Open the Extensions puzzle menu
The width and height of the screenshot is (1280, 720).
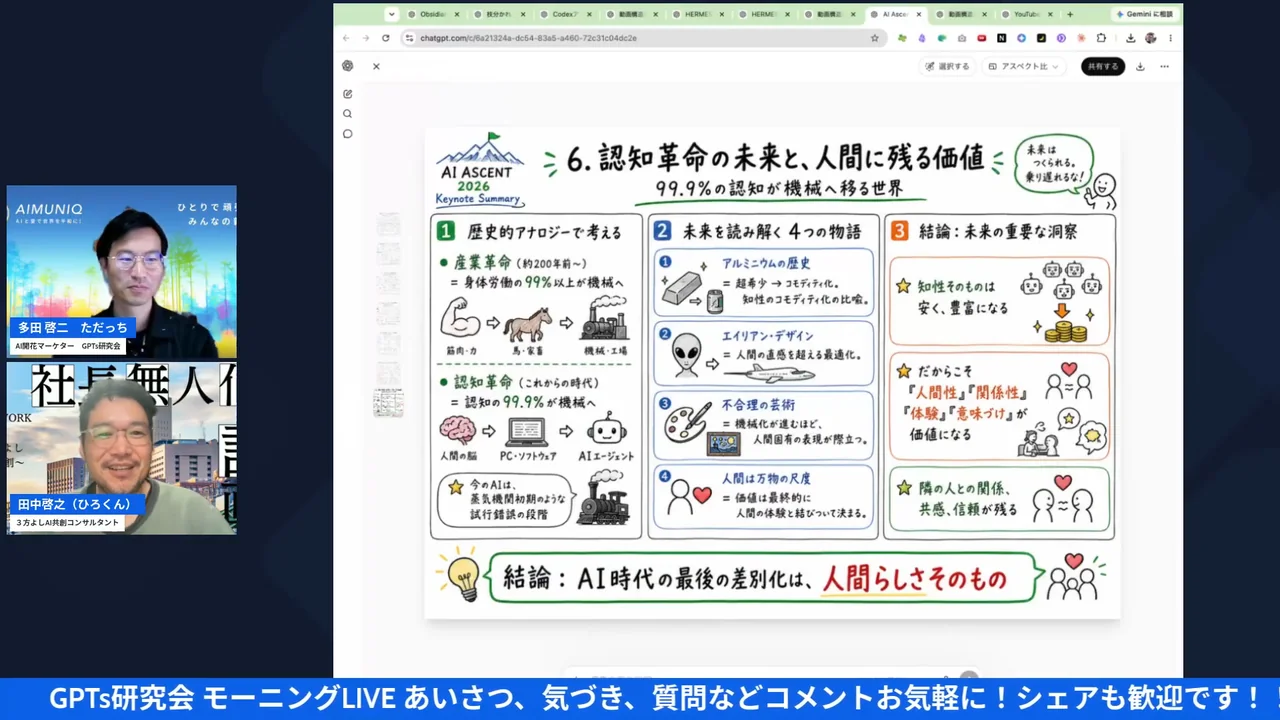coord(1101,38)
